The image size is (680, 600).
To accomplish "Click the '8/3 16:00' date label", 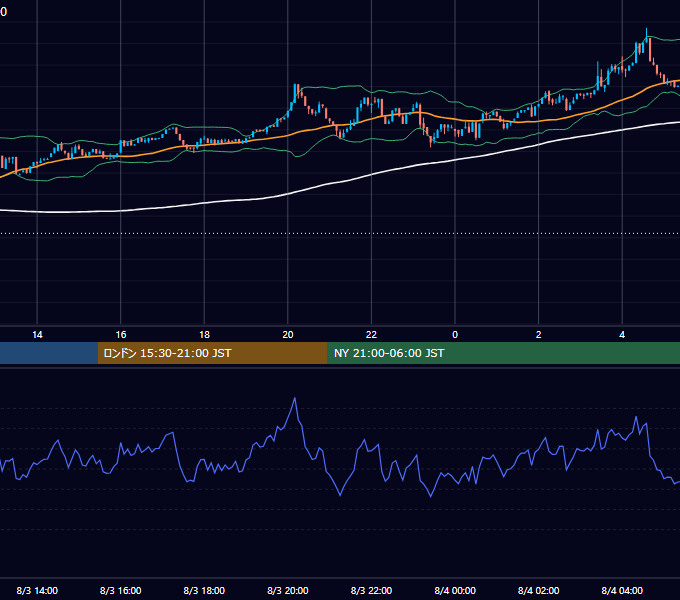I will tap(121, 590).
